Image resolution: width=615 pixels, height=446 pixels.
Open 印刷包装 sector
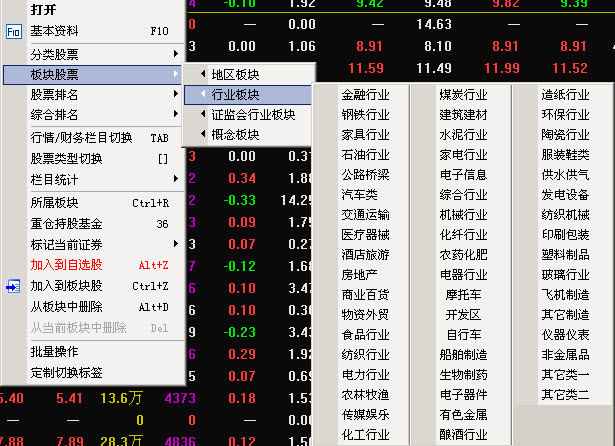pos(565,235)
